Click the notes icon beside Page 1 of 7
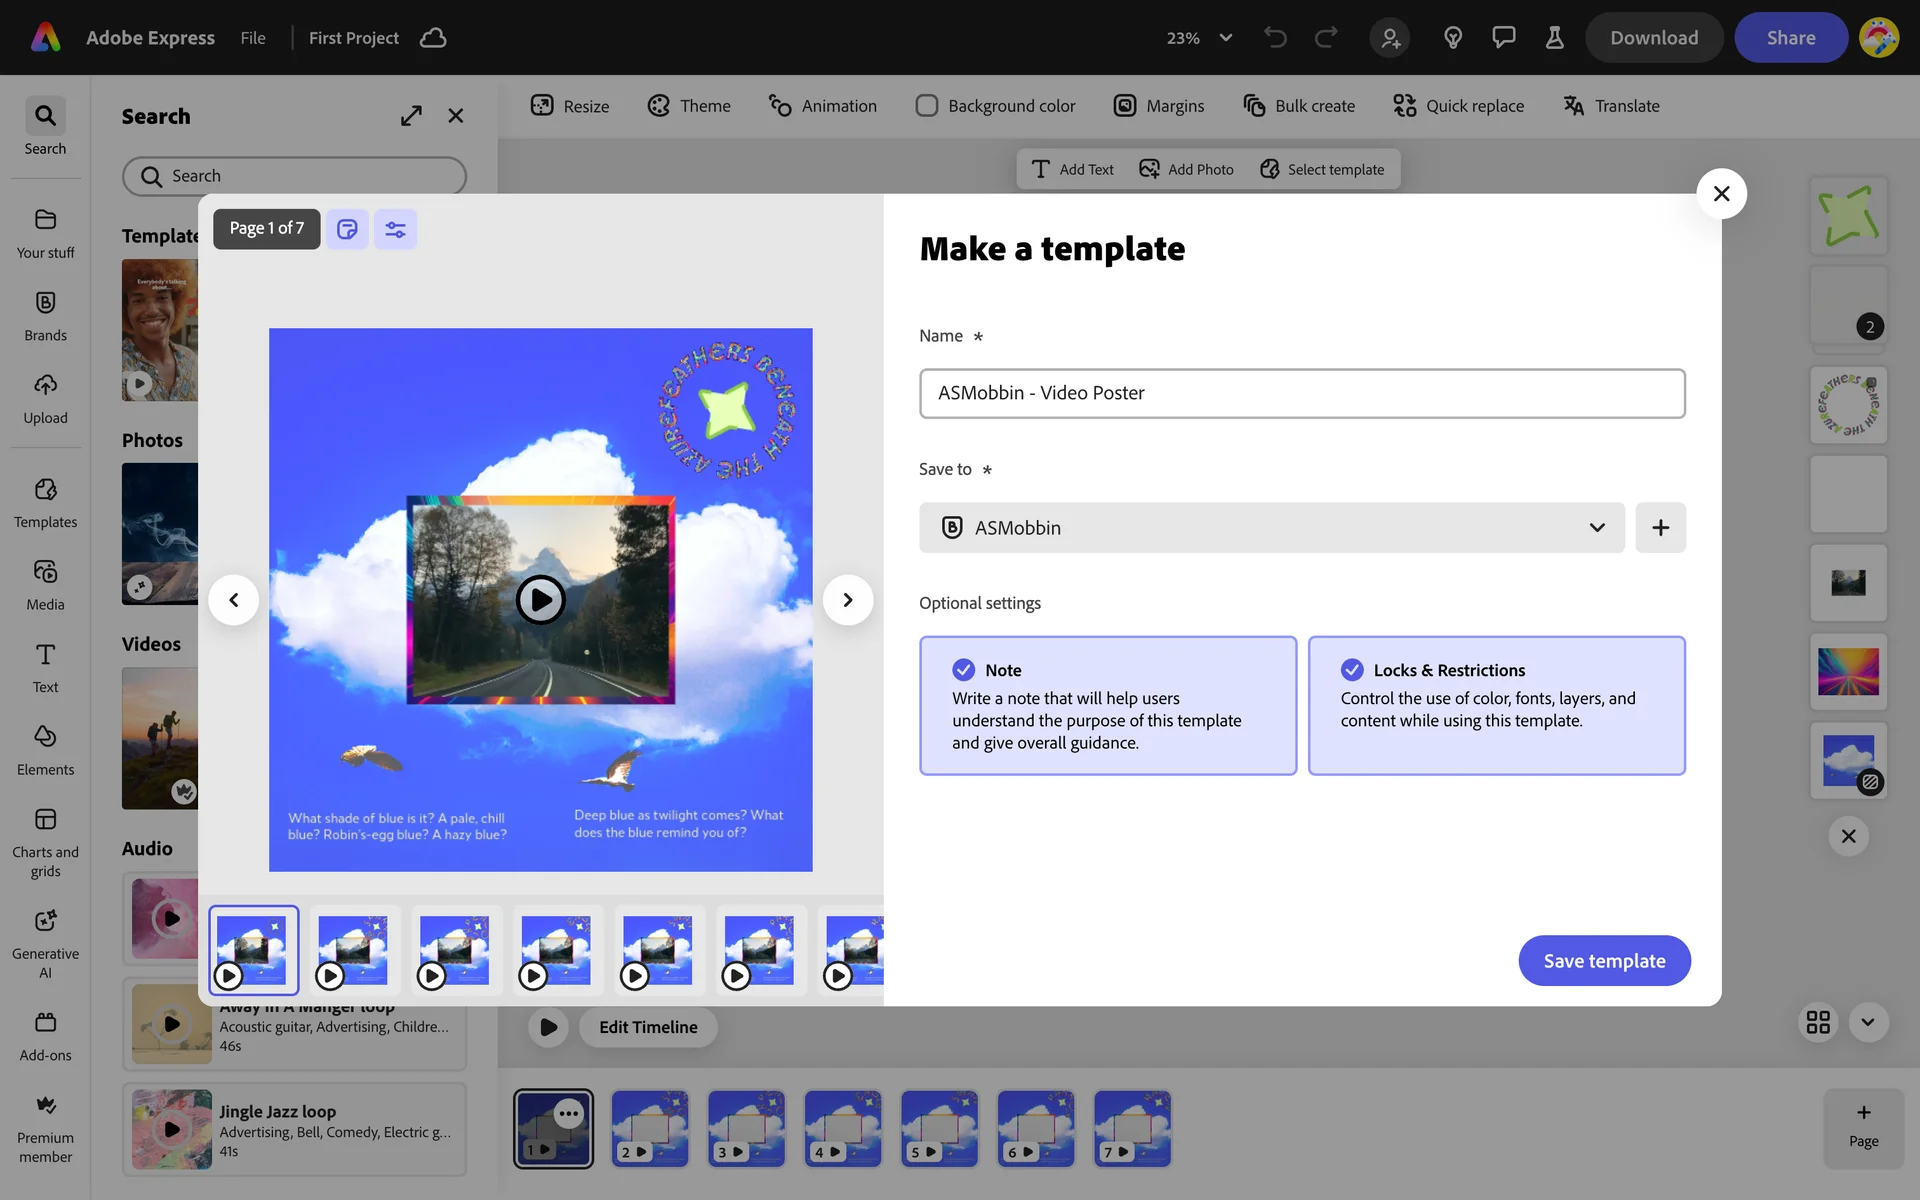 pos(347,229)
